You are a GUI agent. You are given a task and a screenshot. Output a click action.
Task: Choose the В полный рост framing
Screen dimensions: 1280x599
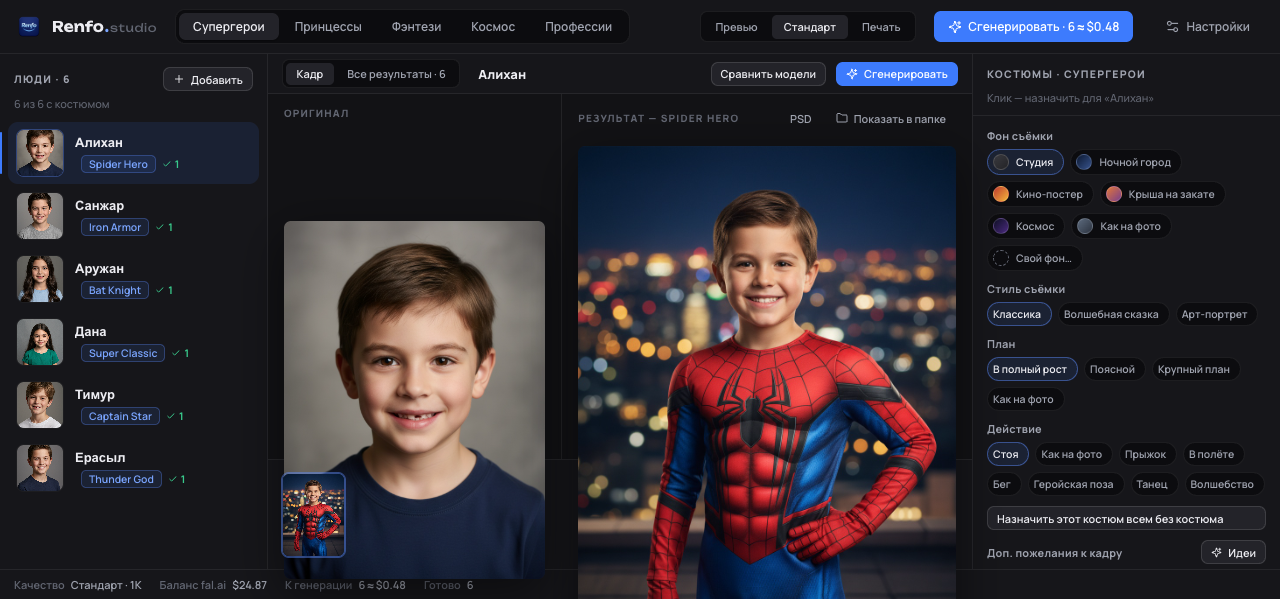tap(1030, 369)
